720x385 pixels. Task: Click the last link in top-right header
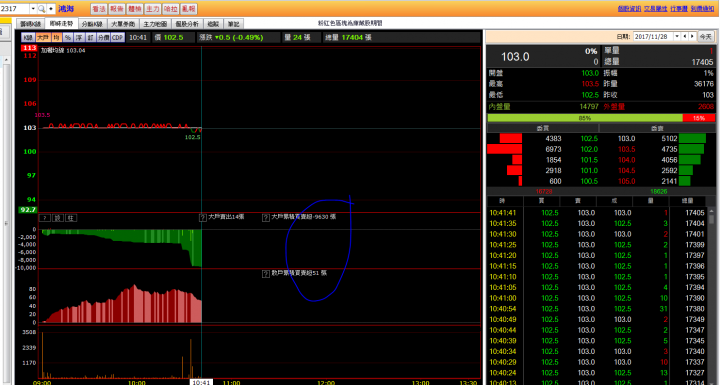click(702, 9)
